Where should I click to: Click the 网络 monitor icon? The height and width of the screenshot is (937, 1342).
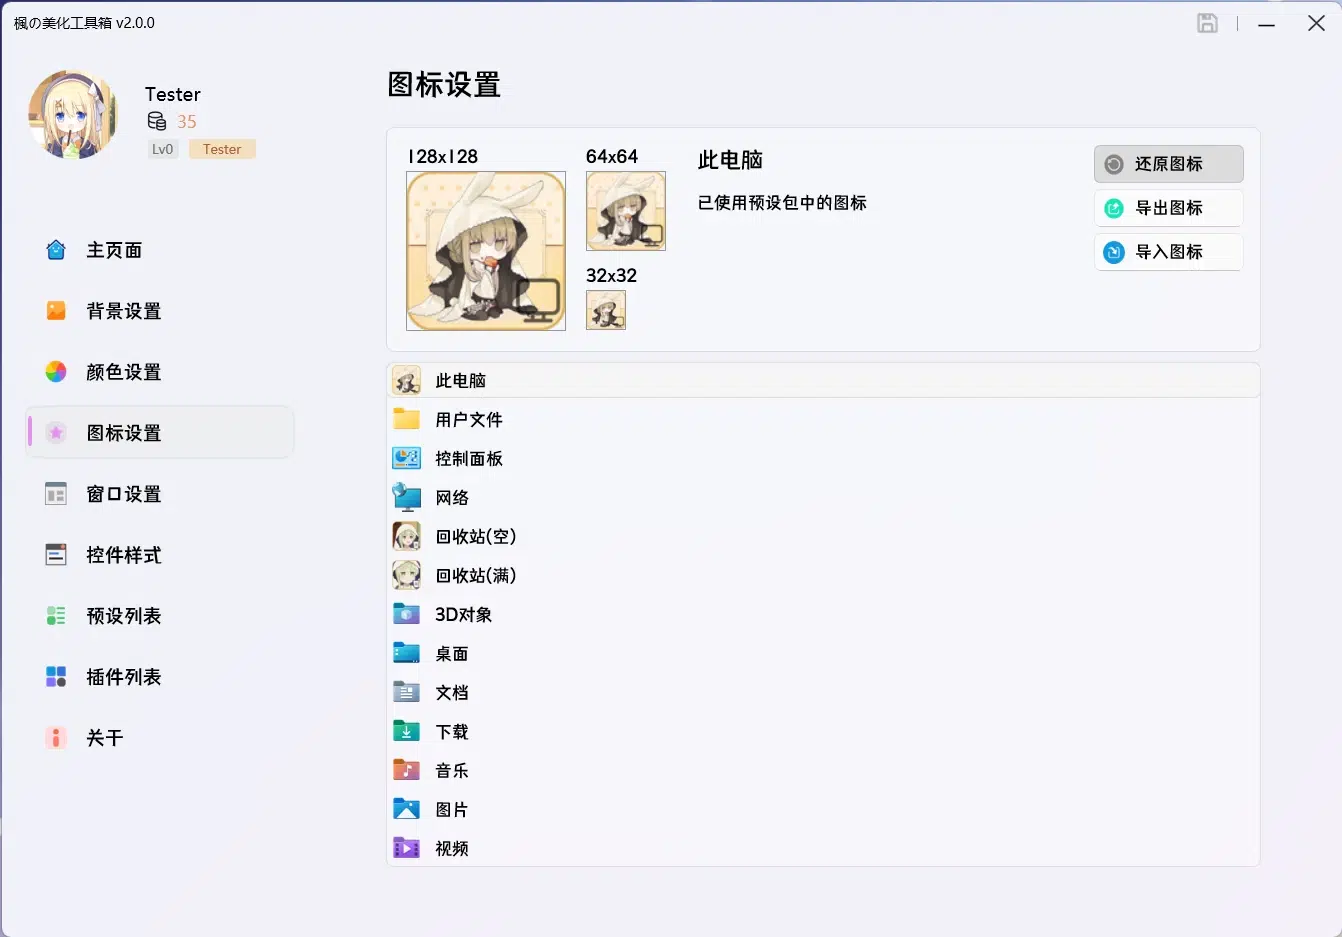point(406,497)
